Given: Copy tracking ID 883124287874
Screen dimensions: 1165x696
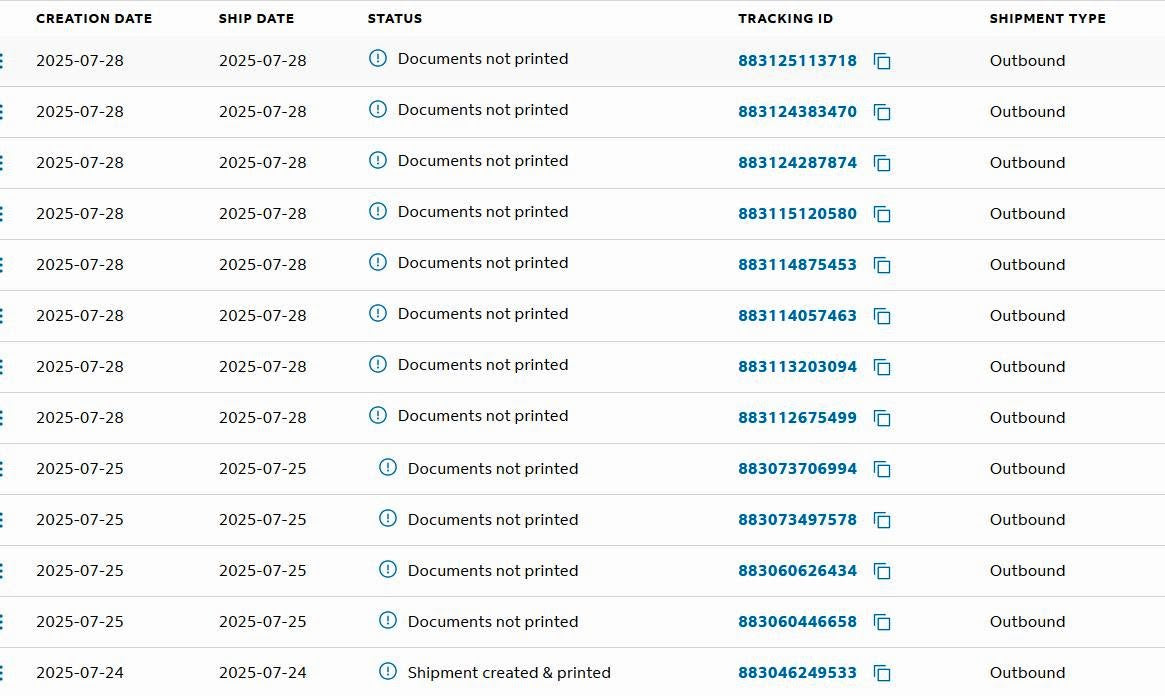Looking at the screenshot, I should 882,163.
